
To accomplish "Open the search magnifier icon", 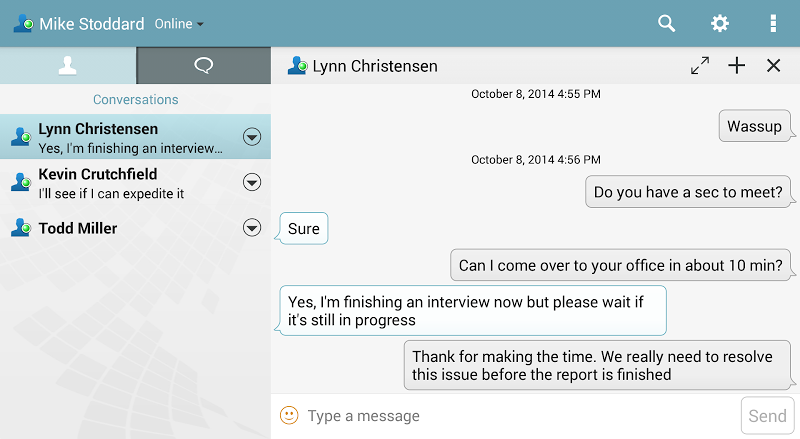I will point(666,23).
